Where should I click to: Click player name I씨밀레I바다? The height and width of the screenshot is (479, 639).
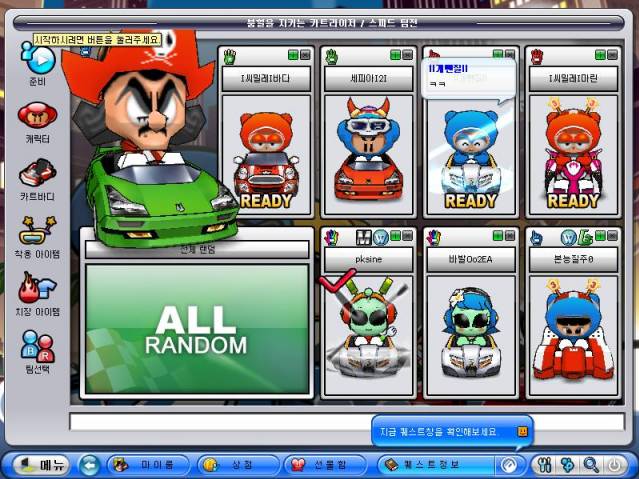pyautogui.click(x=266, y=78)
